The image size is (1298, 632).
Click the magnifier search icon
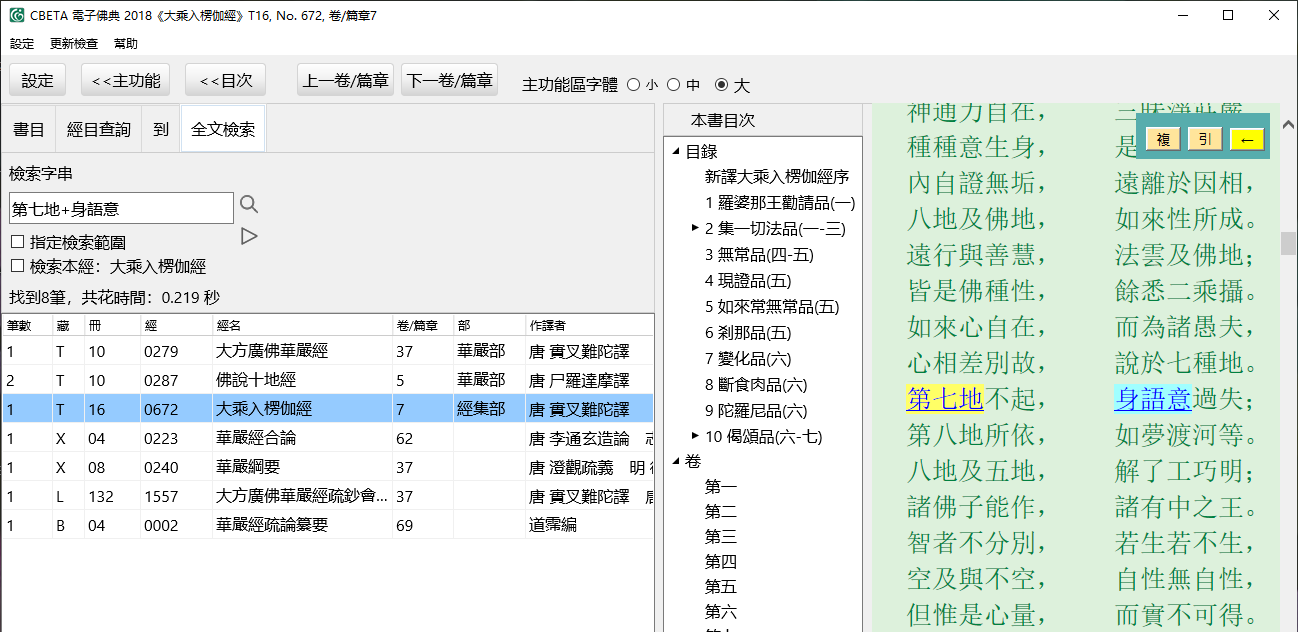249,205
